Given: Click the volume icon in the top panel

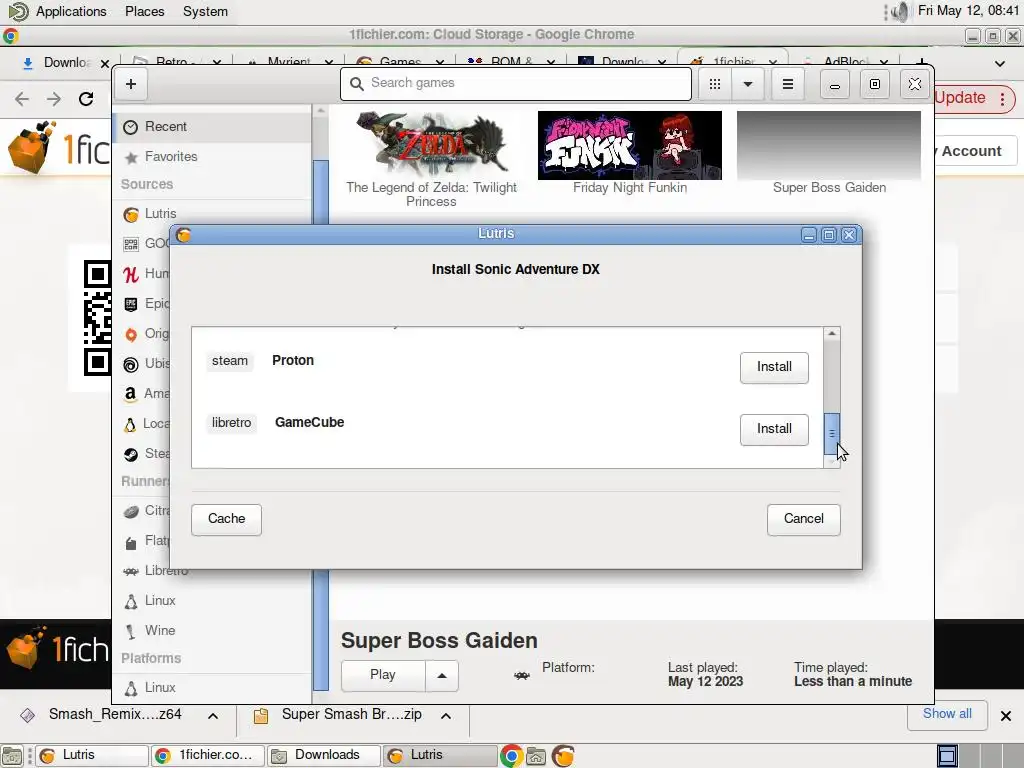Looking at the screenshot, I should tap(901, 11).
